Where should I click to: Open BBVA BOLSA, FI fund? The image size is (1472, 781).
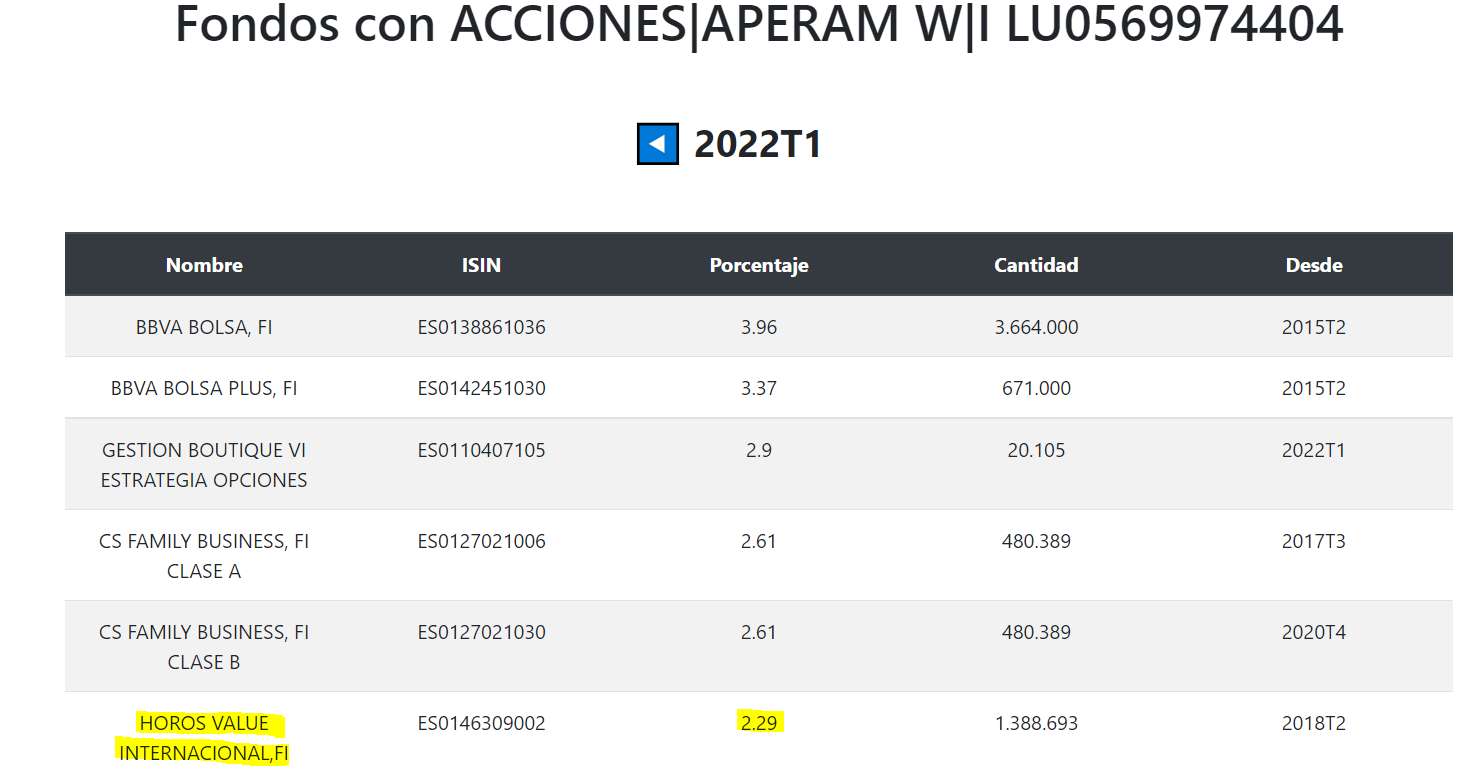204,327
